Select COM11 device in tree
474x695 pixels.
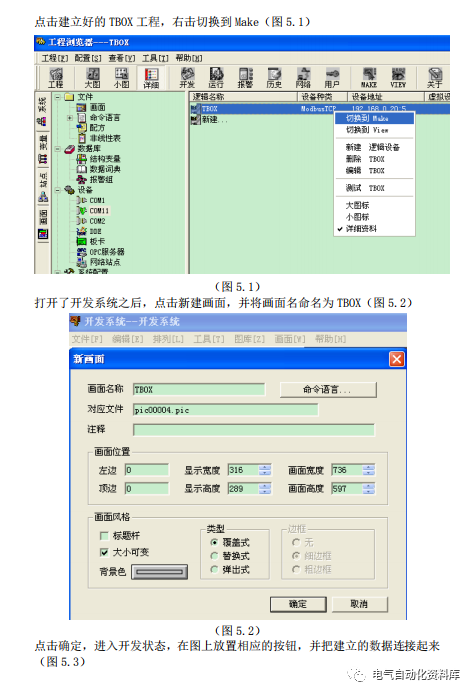(x=93, y=211)
